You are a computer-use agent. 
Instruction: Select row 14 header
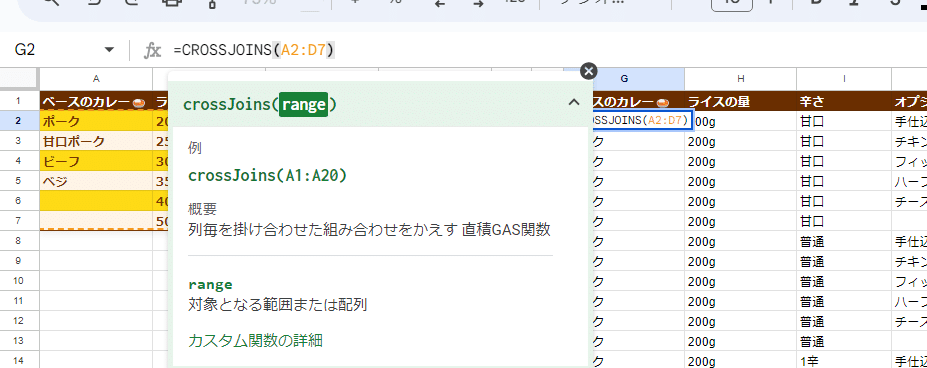pos(19,361)
